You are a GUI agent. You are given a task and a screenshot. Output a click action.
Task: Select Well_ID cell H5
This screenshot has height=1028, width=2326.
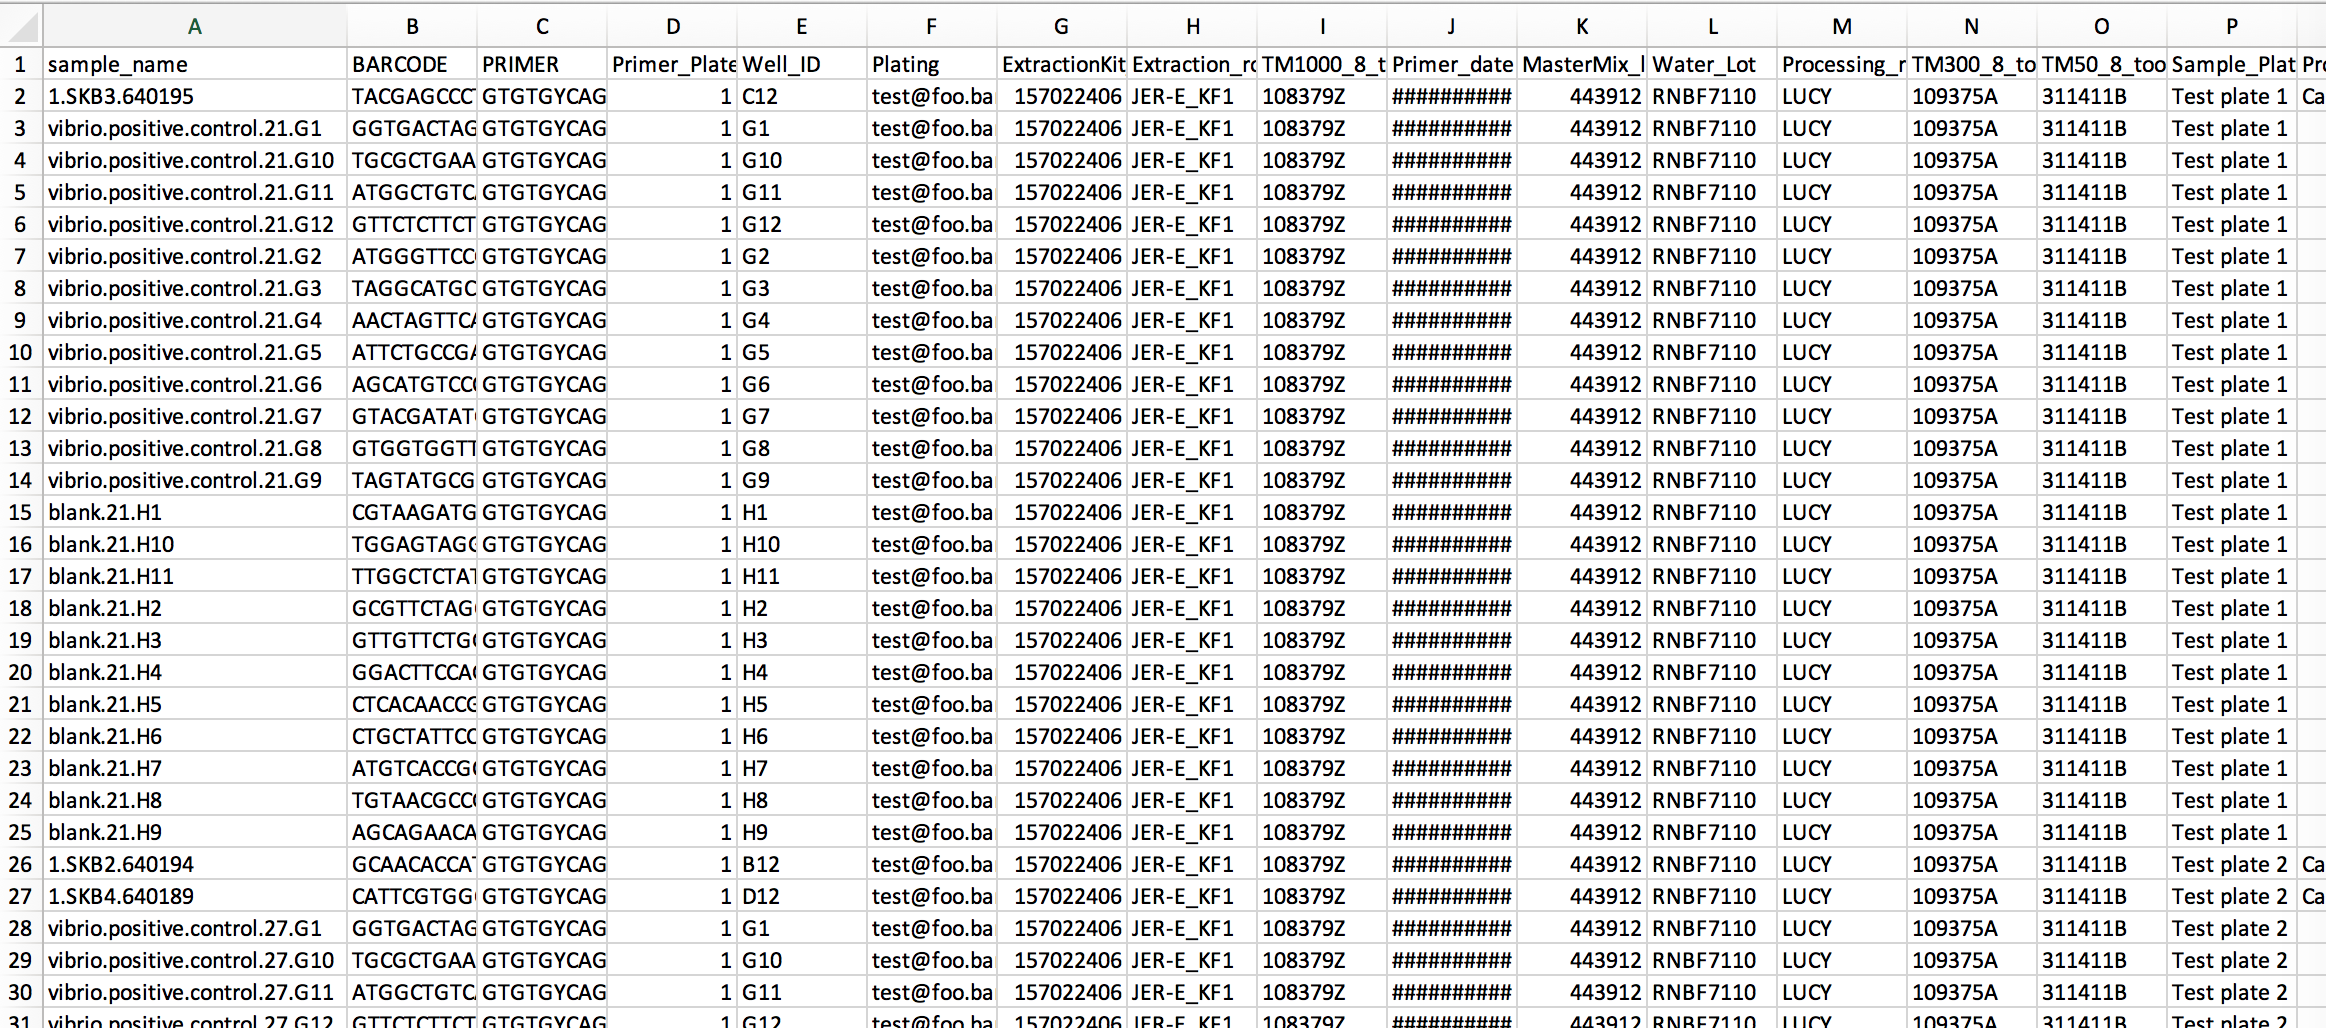802,704
